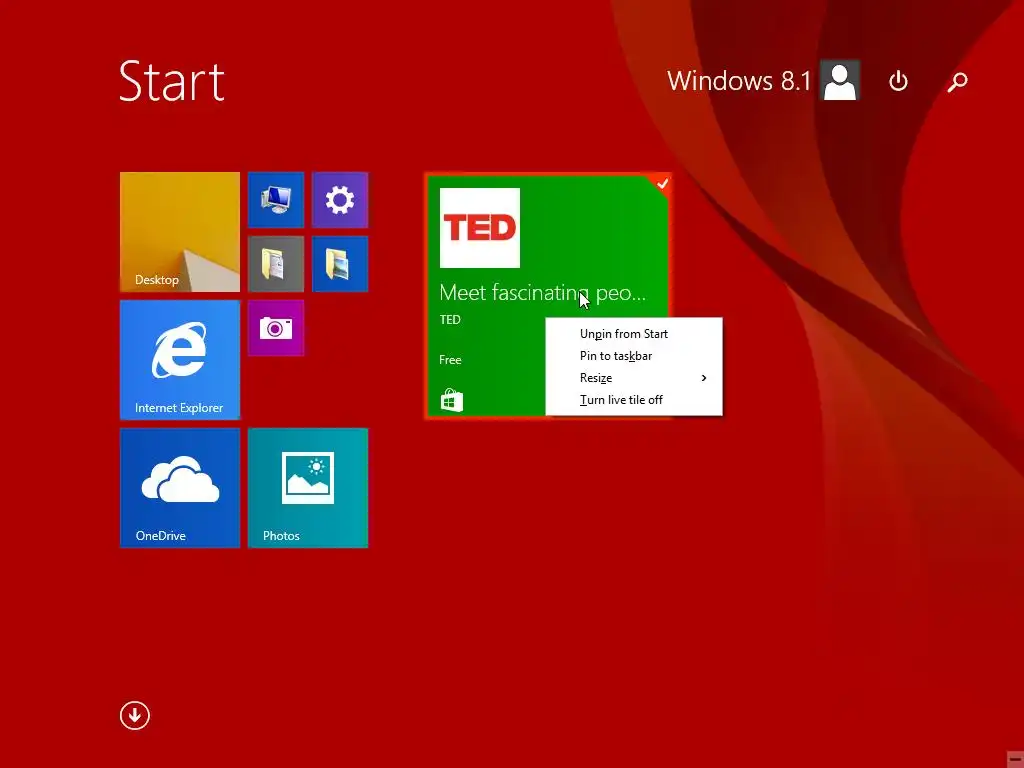The height and width of the screenshot is (768, 1024).
Task: Open the search magnifier icon
Action: pyautogui.click(x=957, y=82)
